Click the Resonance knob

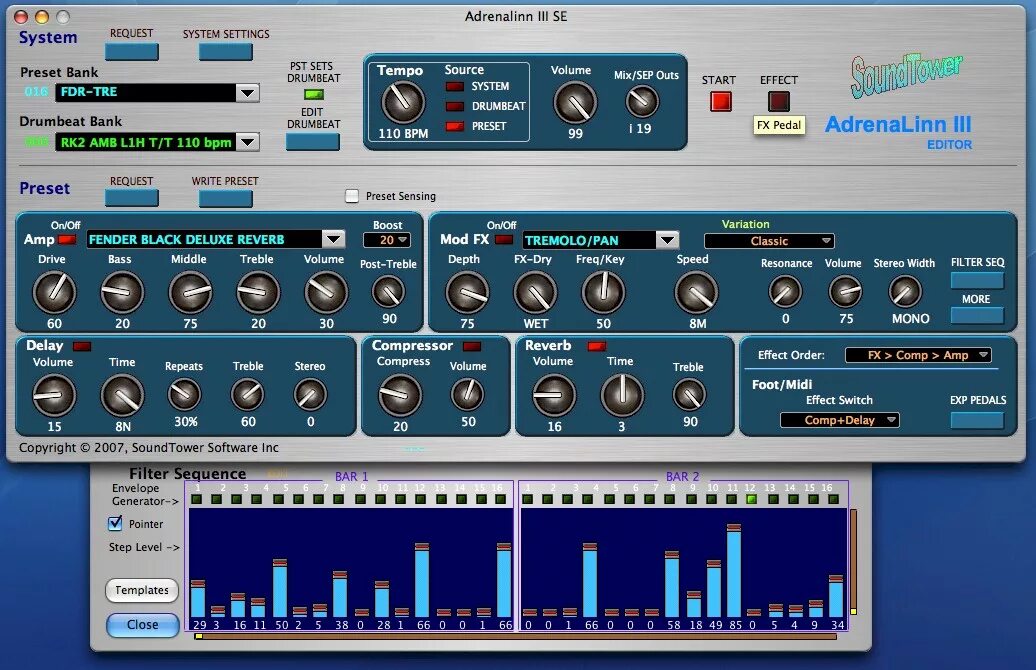coord(785,291)
